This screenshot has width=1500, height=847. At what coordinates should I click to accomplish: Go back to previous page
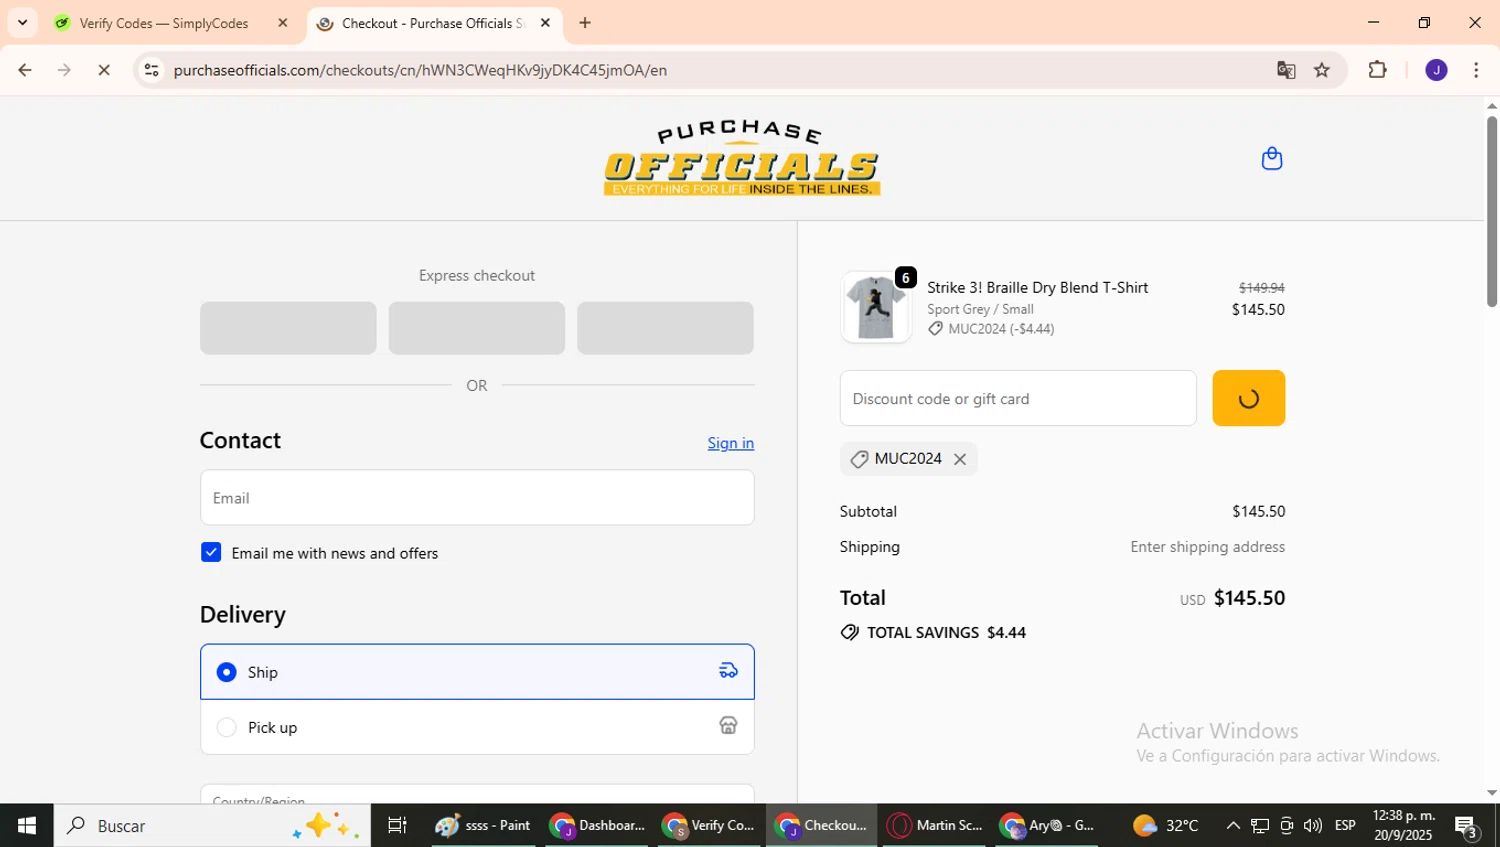25,70
